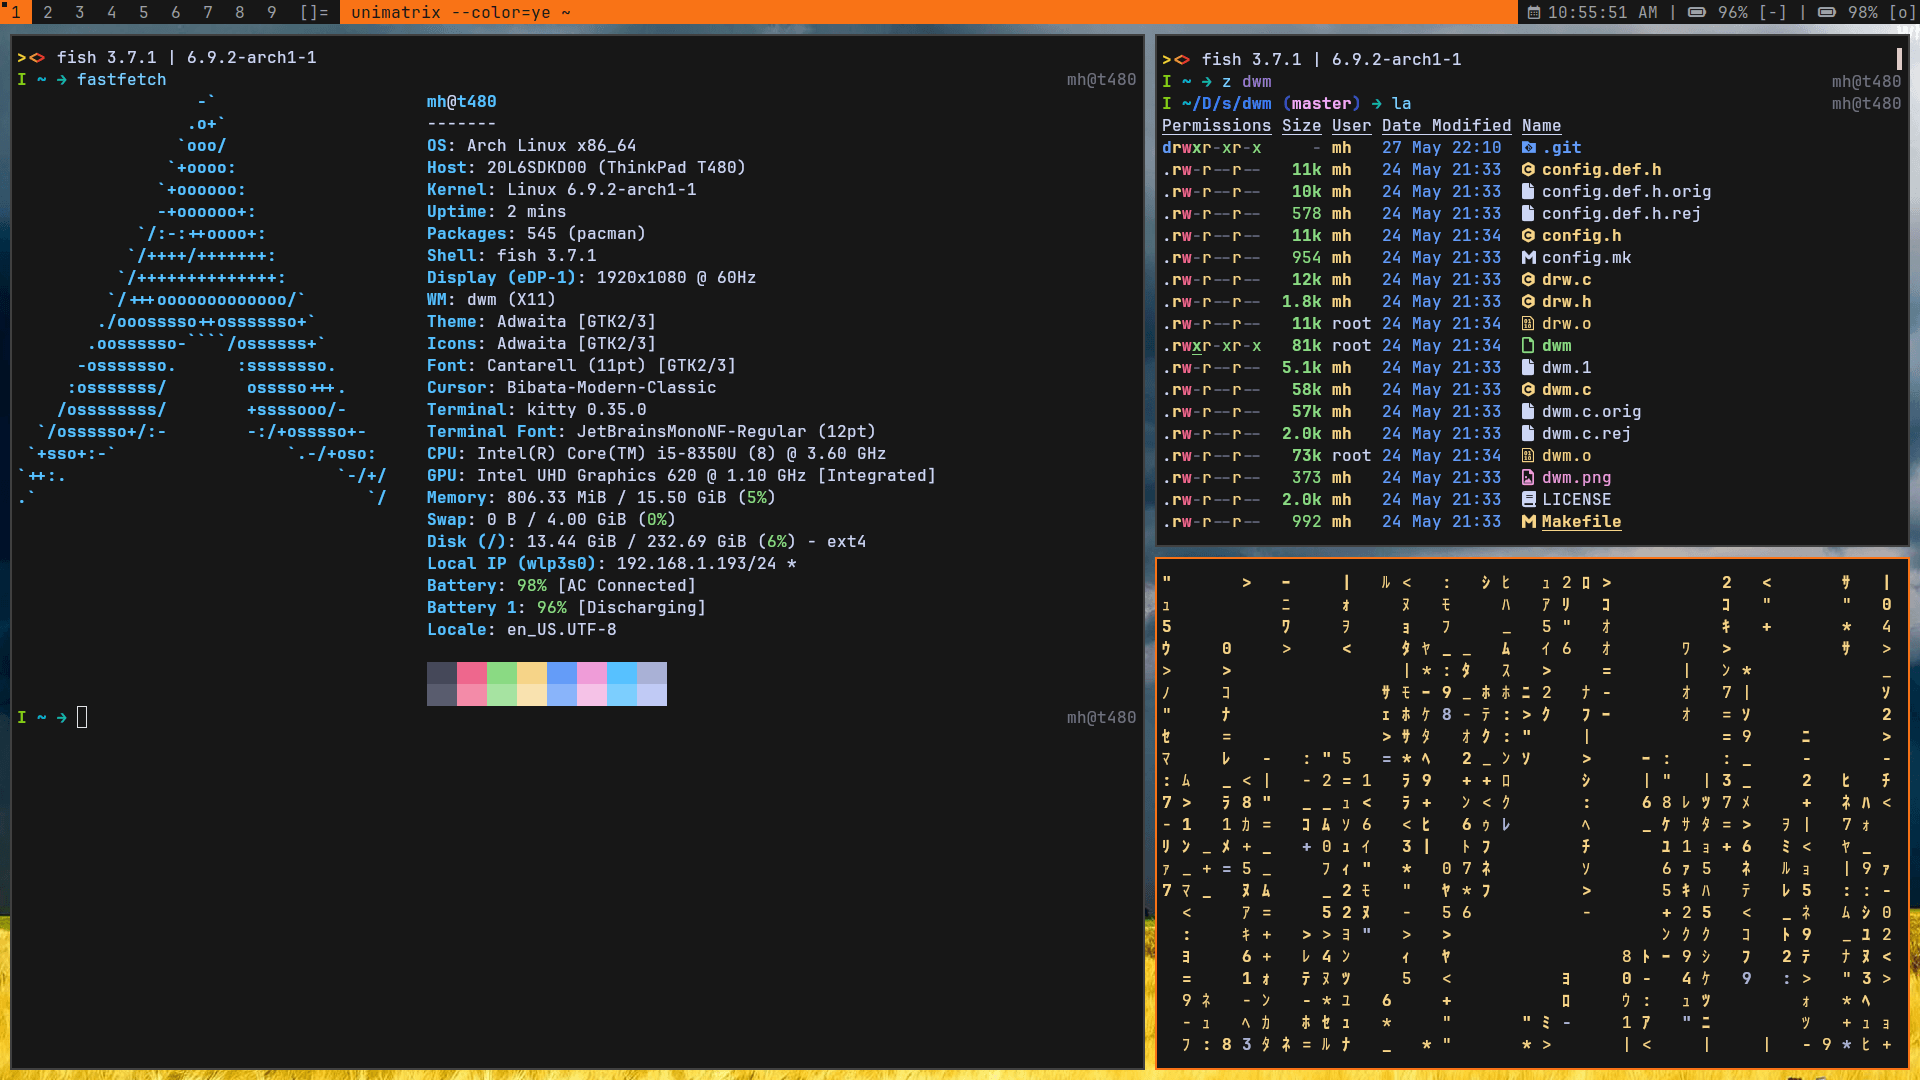Click the User column header
Viewport: 1920px width, 1080px height.
coord(1351,126)
